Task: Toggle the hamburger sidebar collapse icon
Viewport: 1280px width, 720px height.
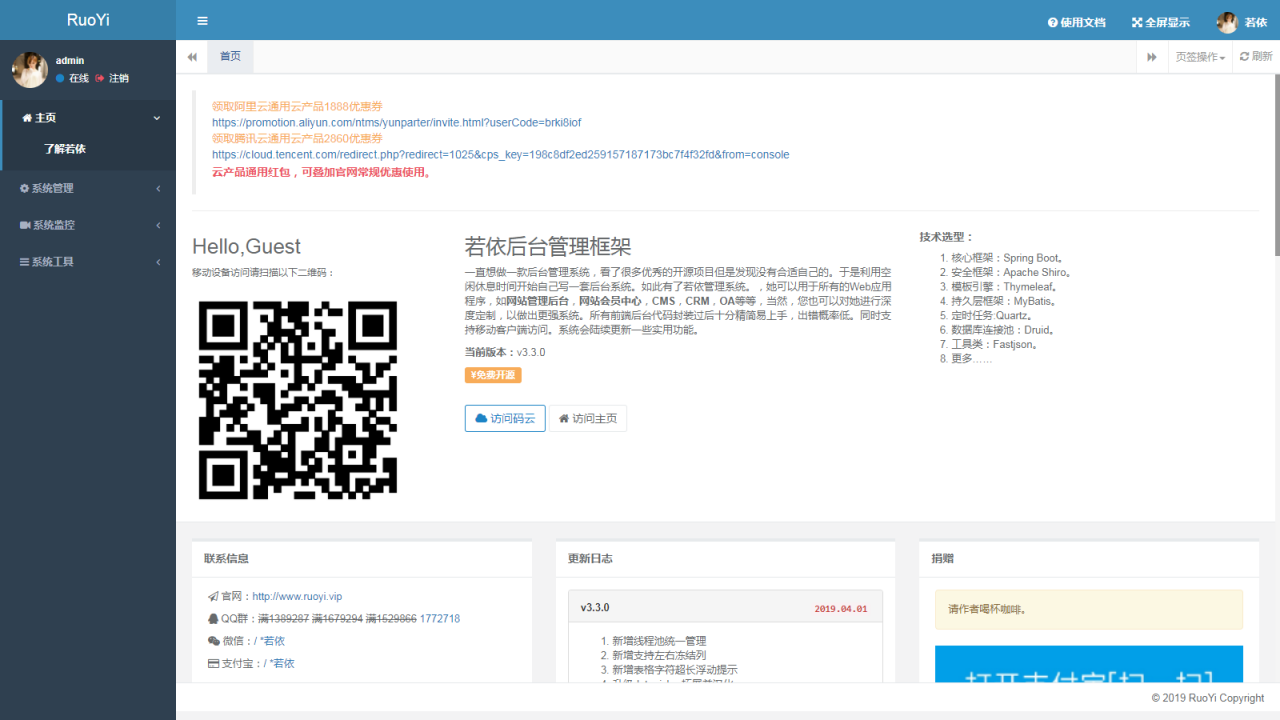Action: pyautogui.click(x=203, y=21)
